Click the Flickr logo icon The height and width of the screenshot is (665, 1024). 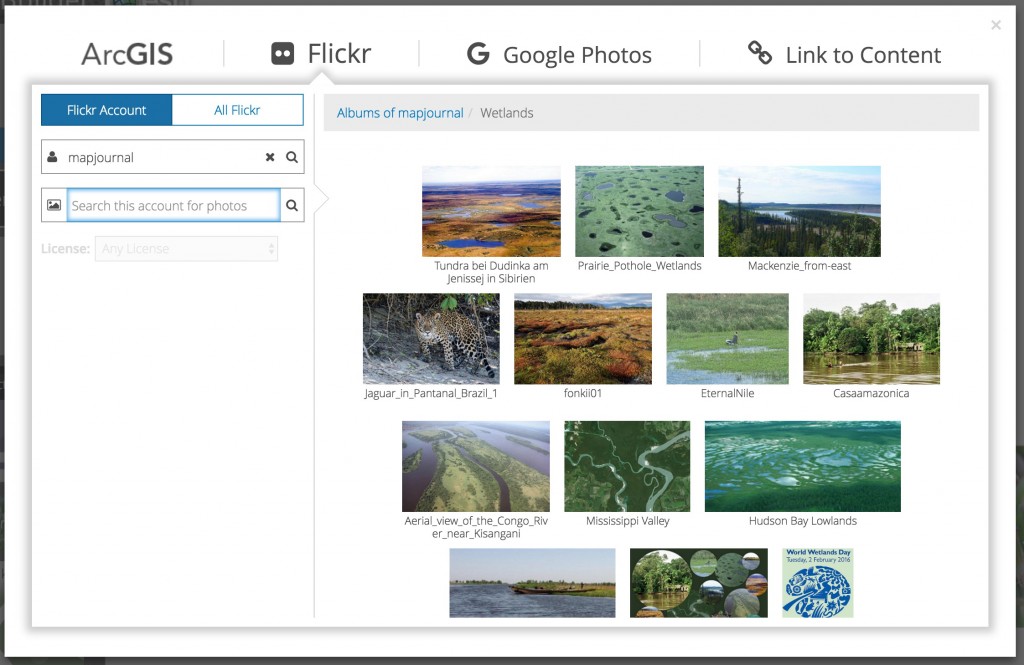click(x=283, y=54)
